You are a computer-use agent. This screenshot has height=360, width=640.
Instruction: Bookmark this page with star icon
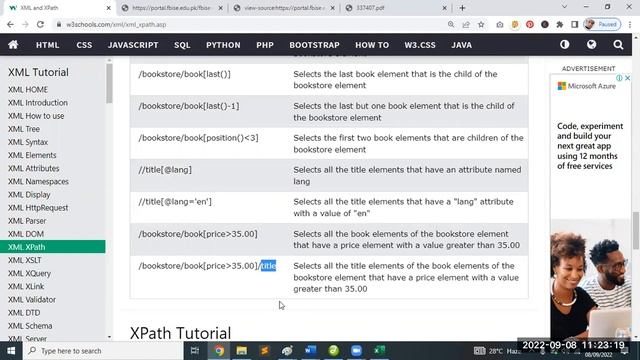point(481,24)
